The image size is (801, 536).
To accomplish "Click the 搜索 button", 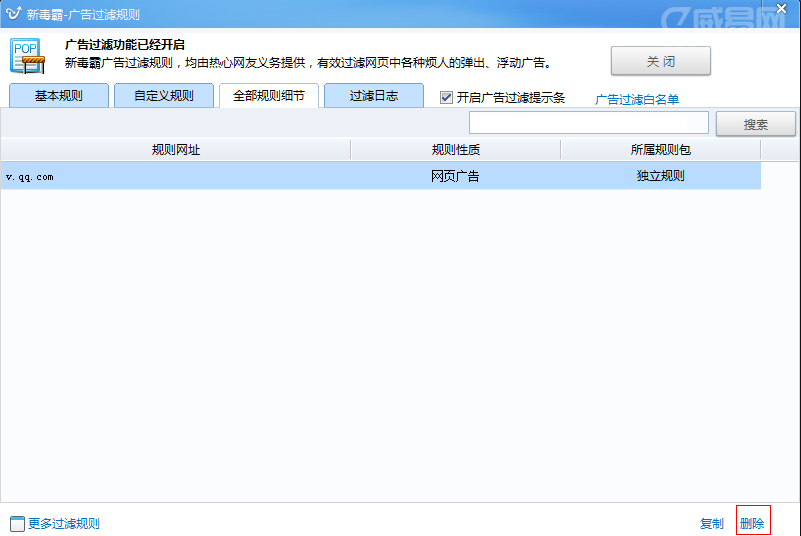I will point(756,124).
